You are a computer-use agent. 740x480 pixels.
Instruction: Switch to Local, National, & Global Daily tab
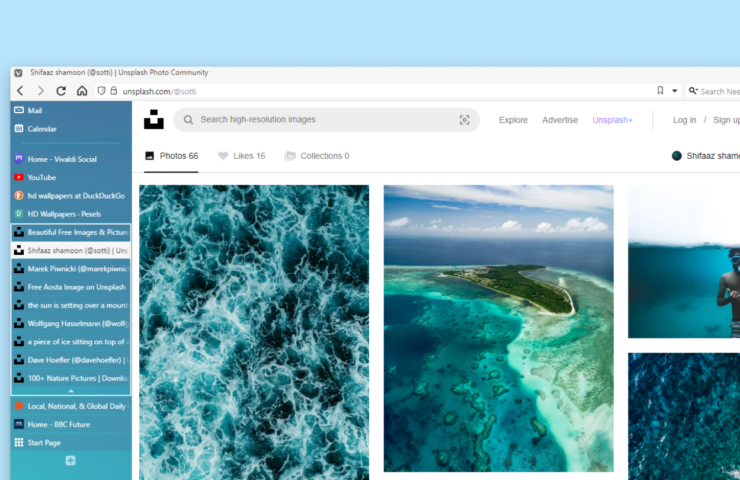71,406
